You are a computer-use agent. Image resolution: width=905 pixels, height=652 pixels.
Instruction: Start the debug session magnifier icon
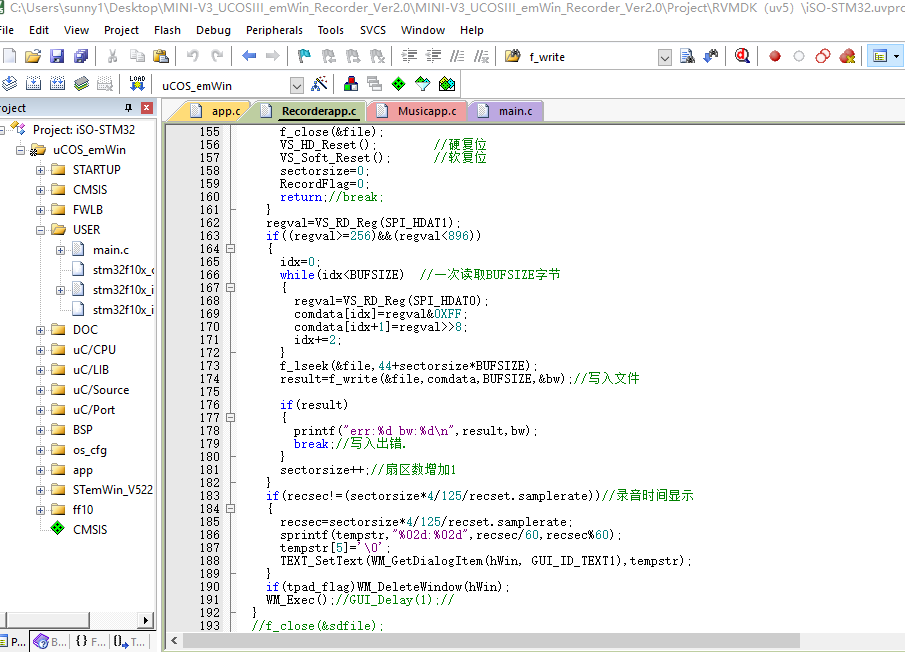click(742, 56)
